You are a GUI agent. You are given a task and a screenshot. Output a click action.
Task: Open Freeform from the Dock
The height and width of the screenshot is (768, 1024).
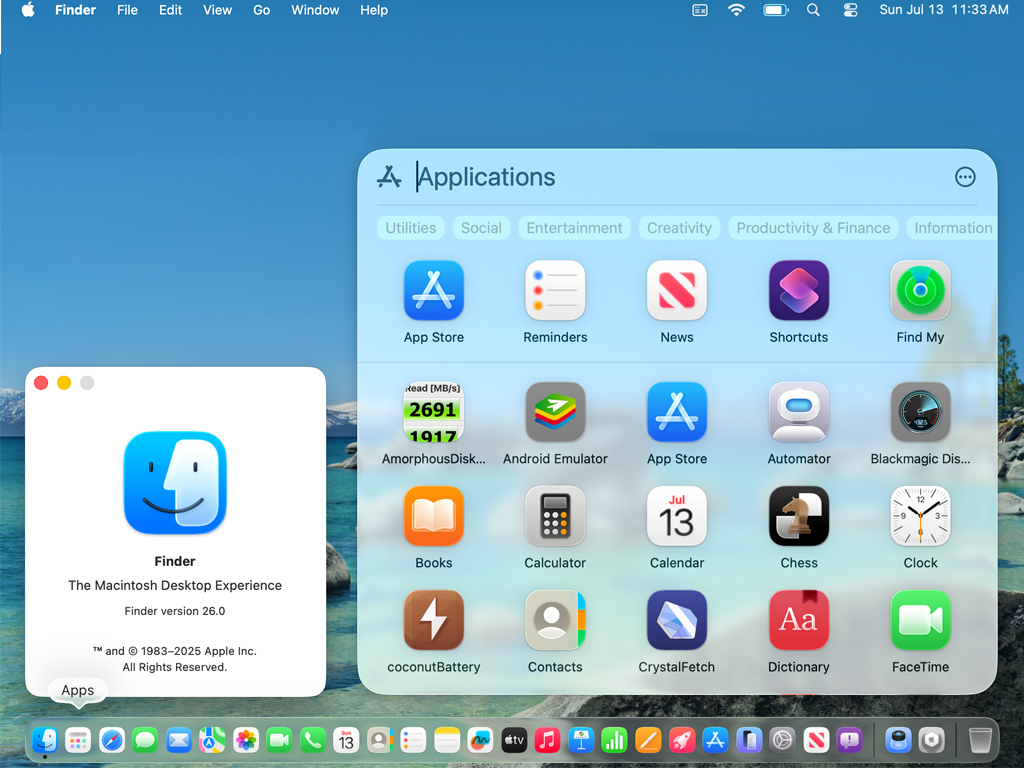coord(480,740)
